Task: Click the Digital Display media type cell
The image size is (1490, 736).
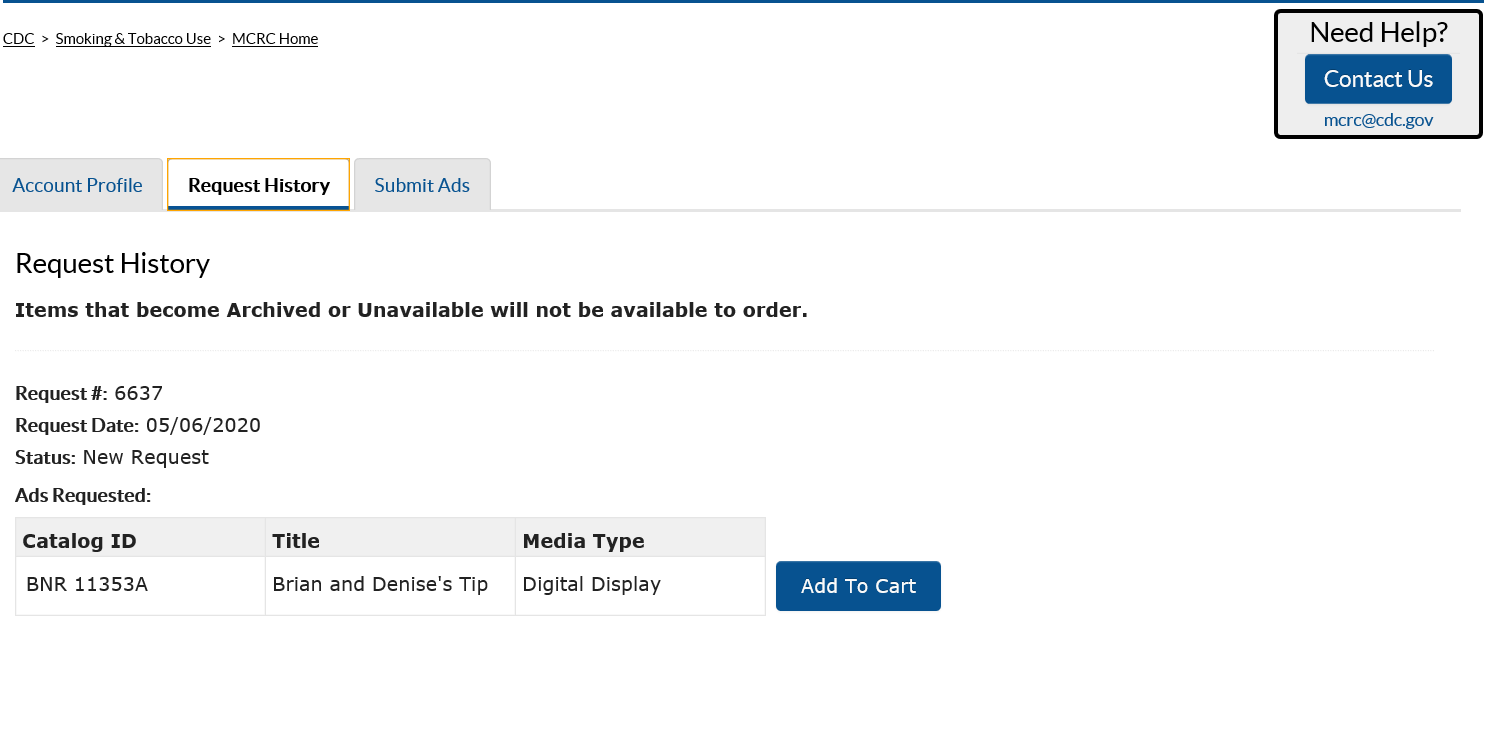Action: click(x=592, y=584)
